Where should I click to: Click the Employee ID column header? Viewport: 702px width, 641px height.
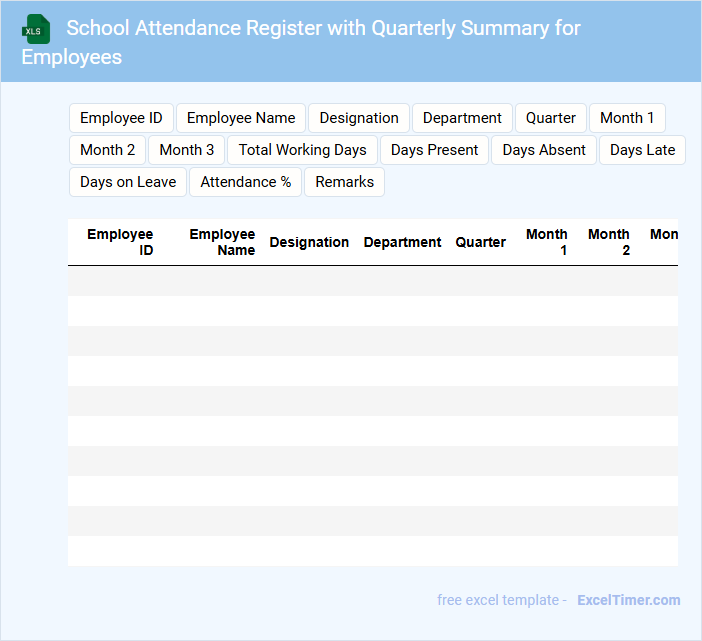coord(120,242)
